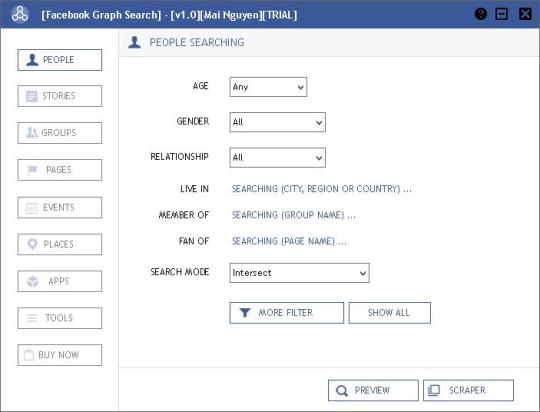
Task: Open the TOOLS section
Action: 60,318
